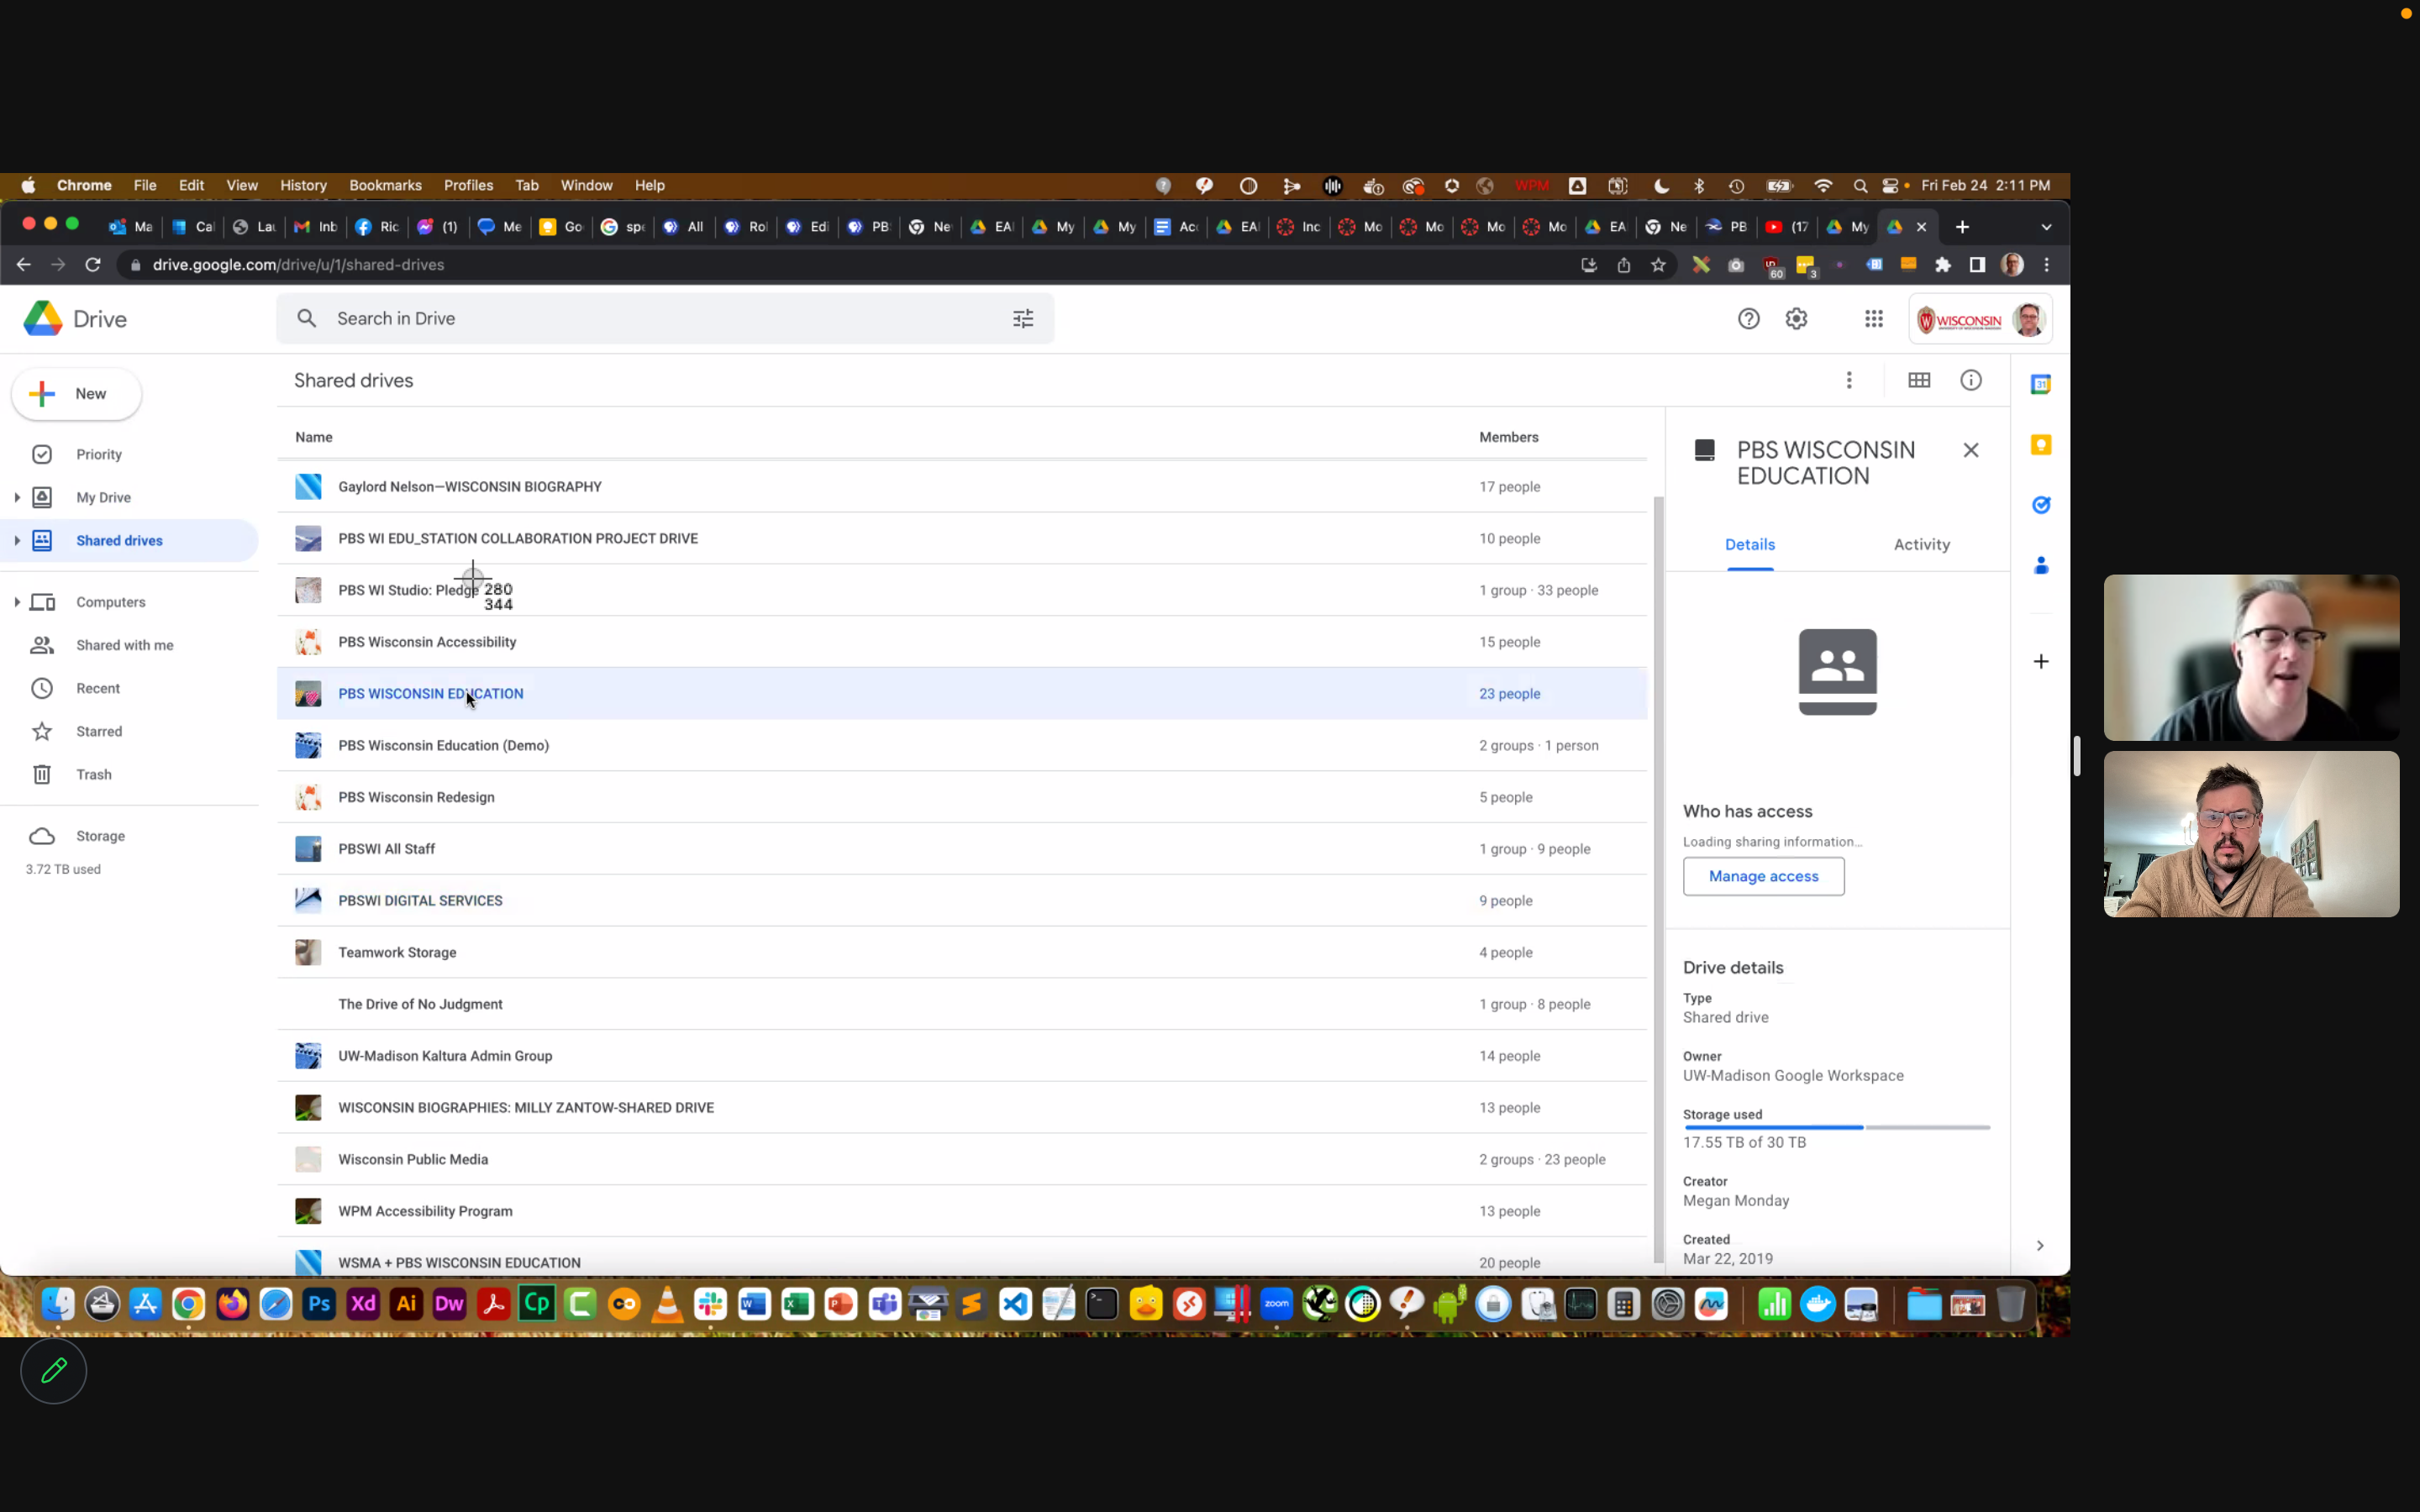Click the Manage access button
The height and width of the screenshot is (1512, 2420).
[1763, 876]
